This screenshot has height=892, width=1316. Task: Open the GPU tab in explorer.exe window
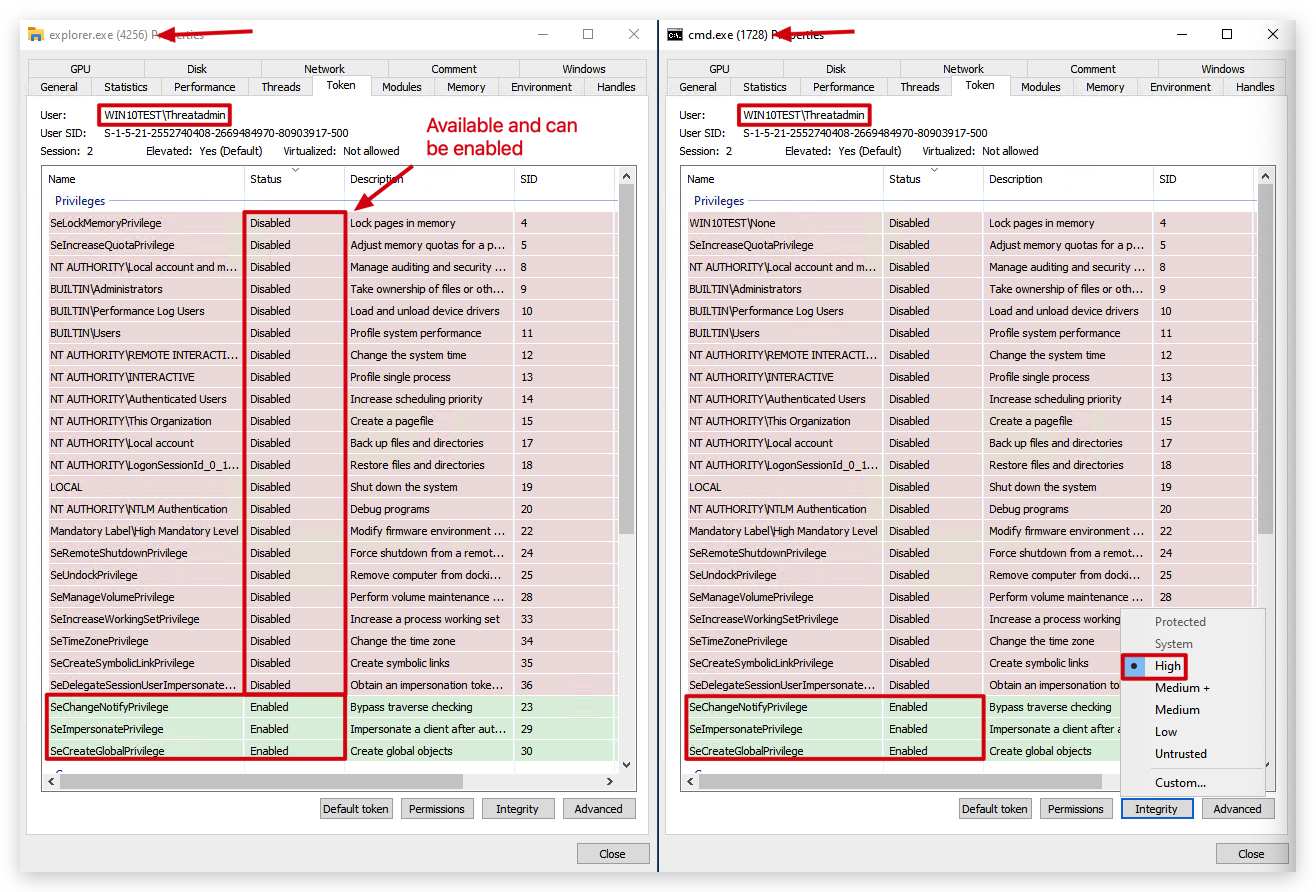(x=80, y=69)
